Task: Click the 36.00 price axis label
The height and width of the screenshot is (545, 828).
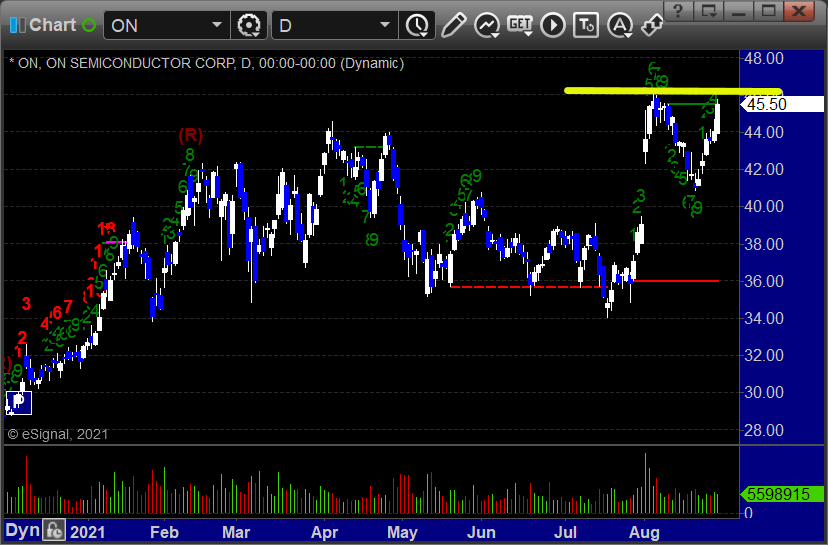Action: [x=764, y=281]
